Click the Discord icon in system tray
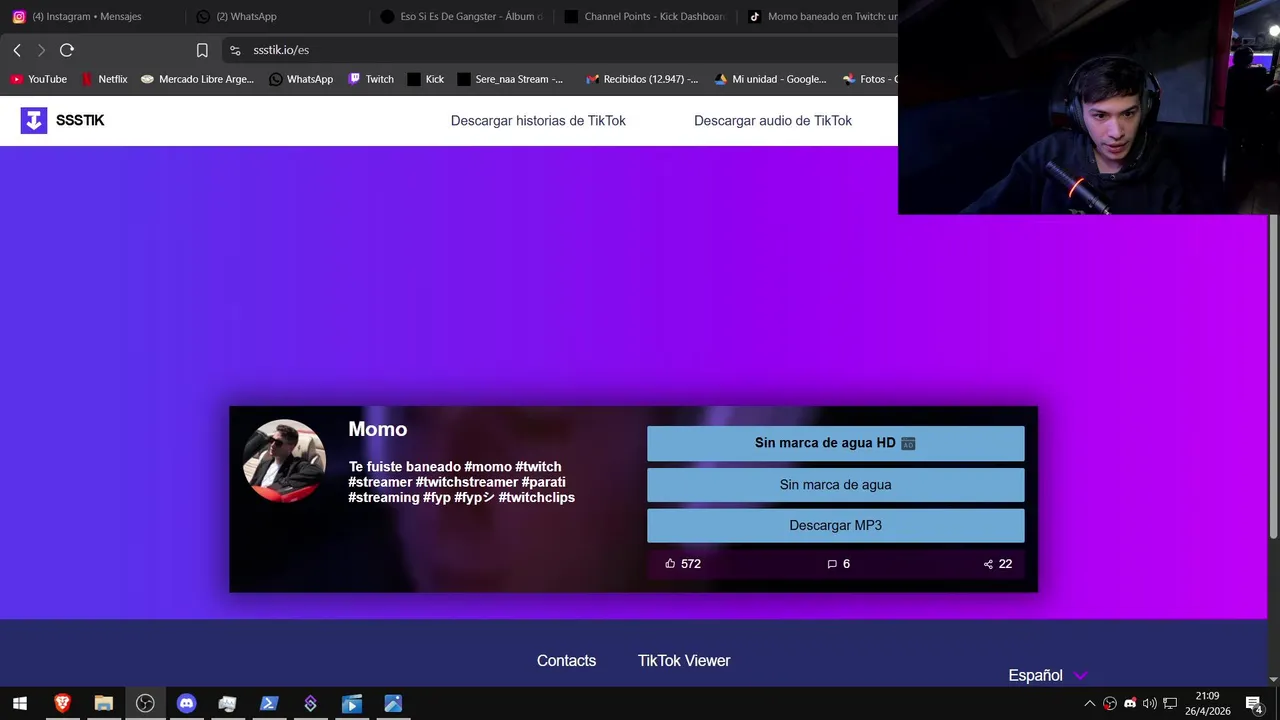This screenshot has height=720, width=1280. [x=1130, y=704]
